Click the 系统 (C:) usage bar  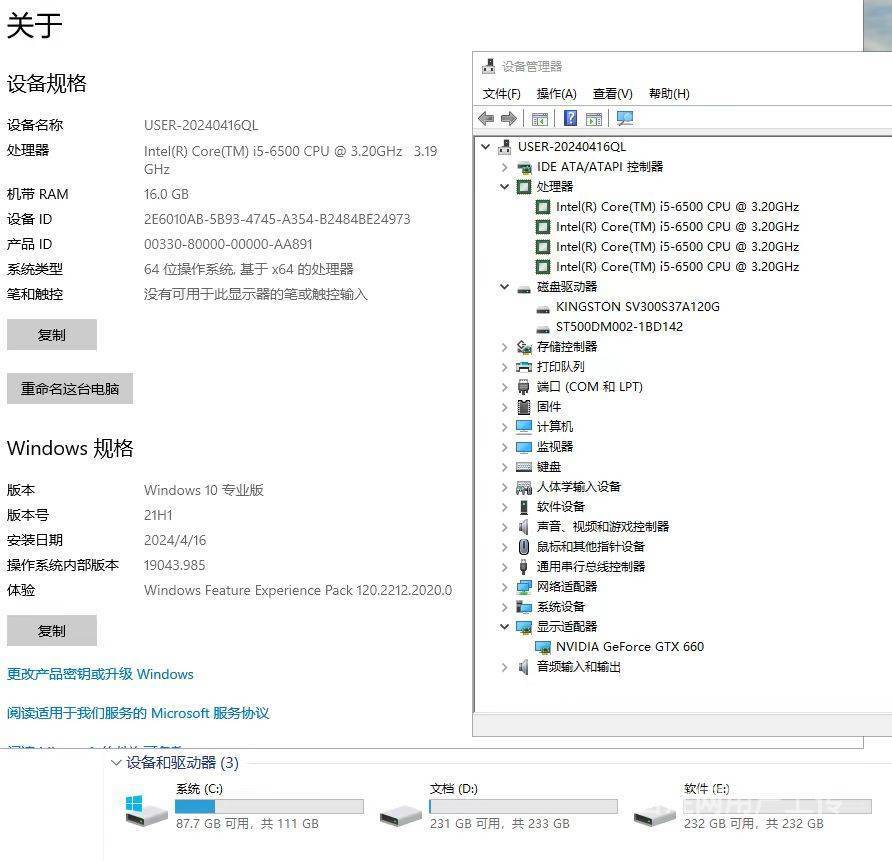pyautogui.click(x=269, y=806)
